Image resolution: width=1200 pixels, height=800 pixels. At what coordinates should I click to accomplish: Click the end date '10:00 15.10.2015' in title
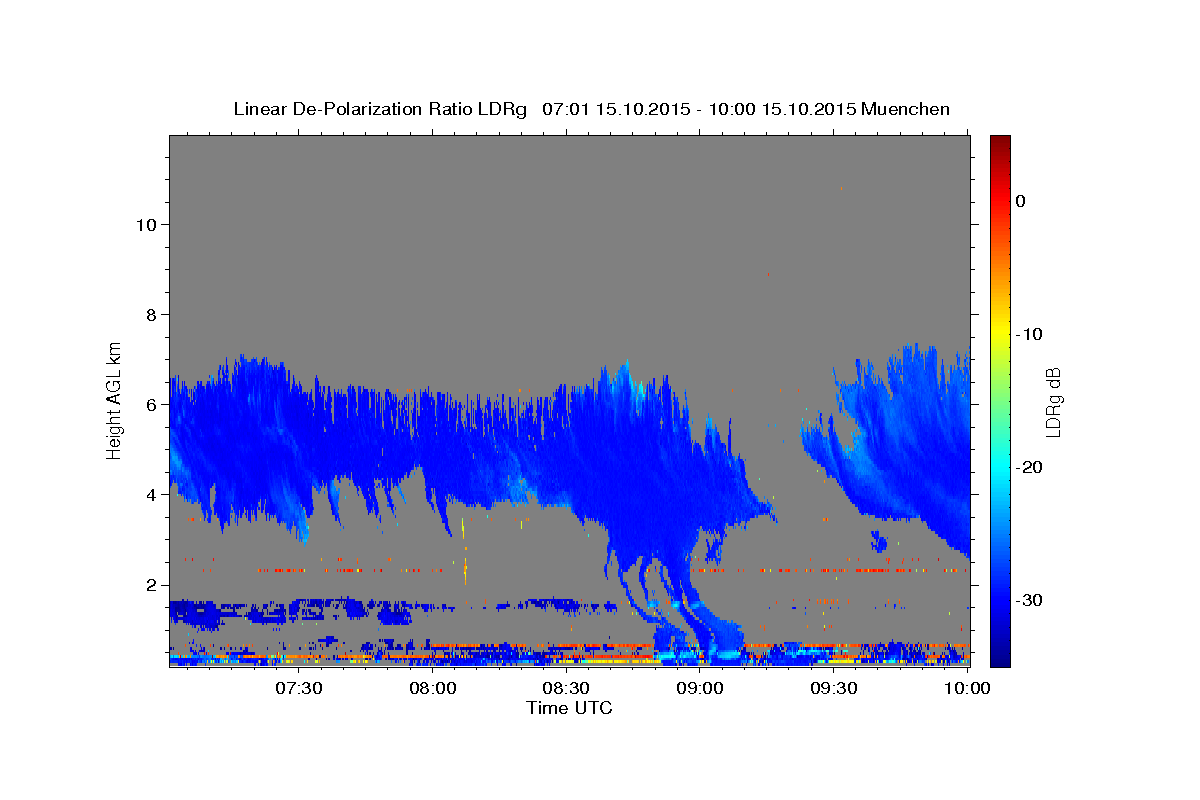coord(782,109)
